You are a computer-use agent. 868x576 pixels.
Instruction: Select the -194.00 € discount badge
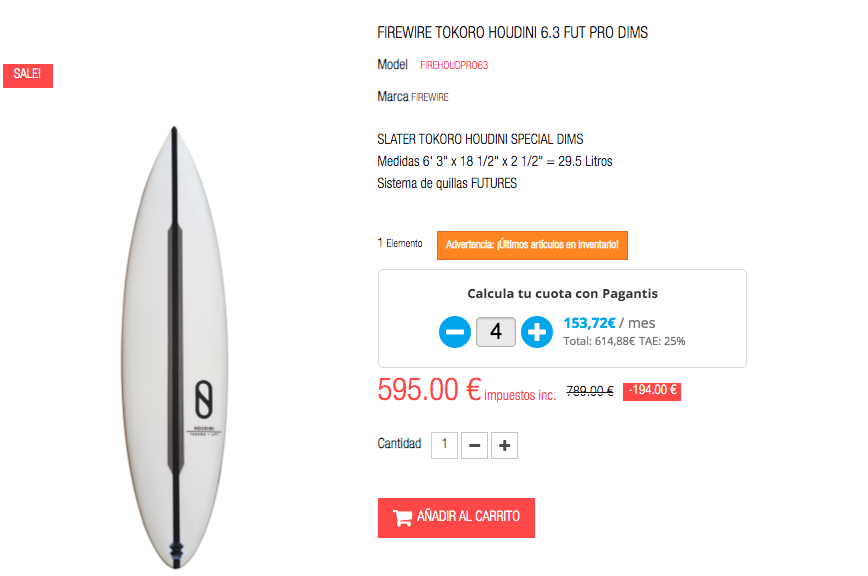(652, 391)
